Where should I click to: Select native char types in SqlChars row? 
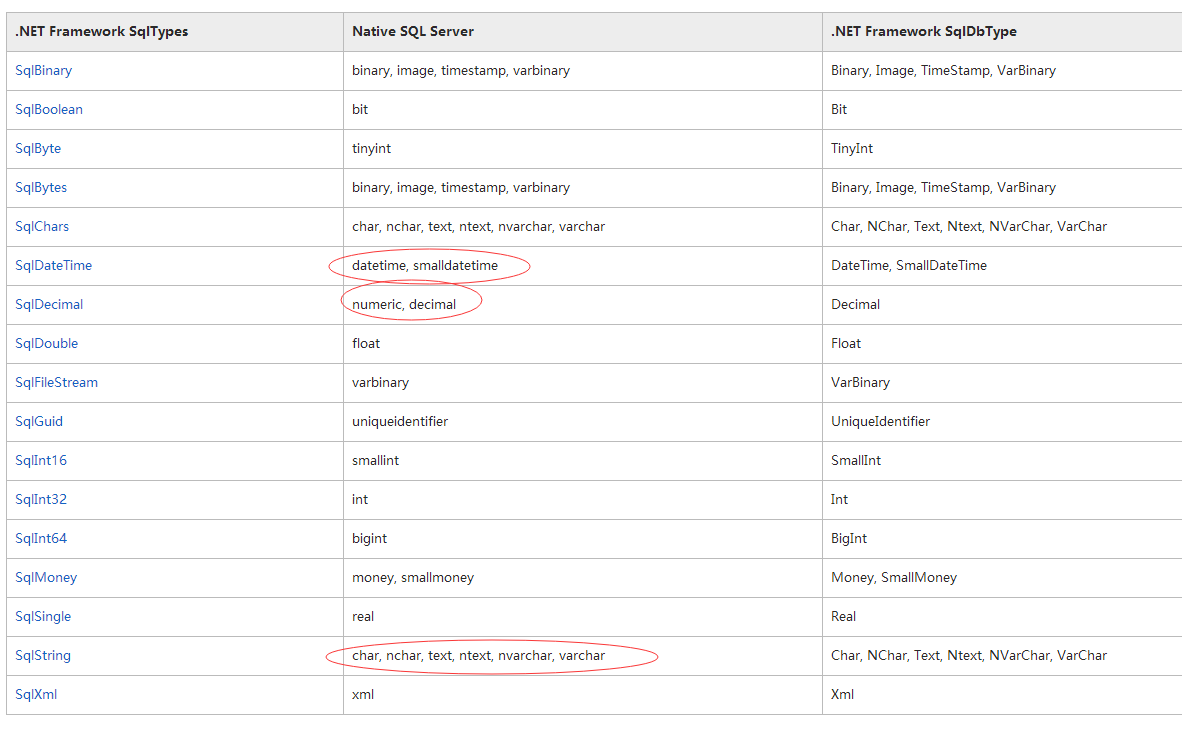479,226
